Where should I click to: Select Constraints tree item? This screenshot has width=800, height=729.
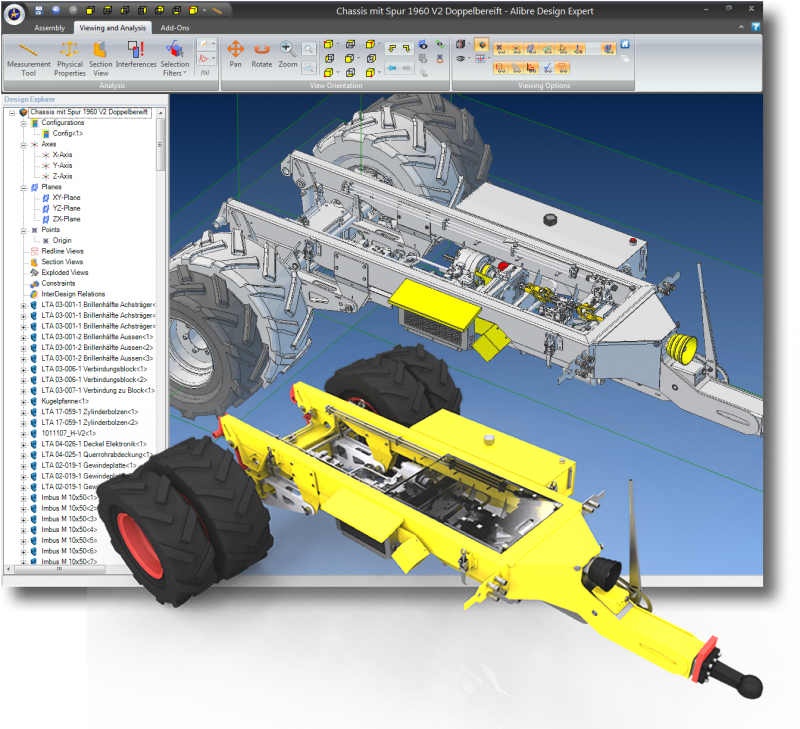tap(58, 283)
